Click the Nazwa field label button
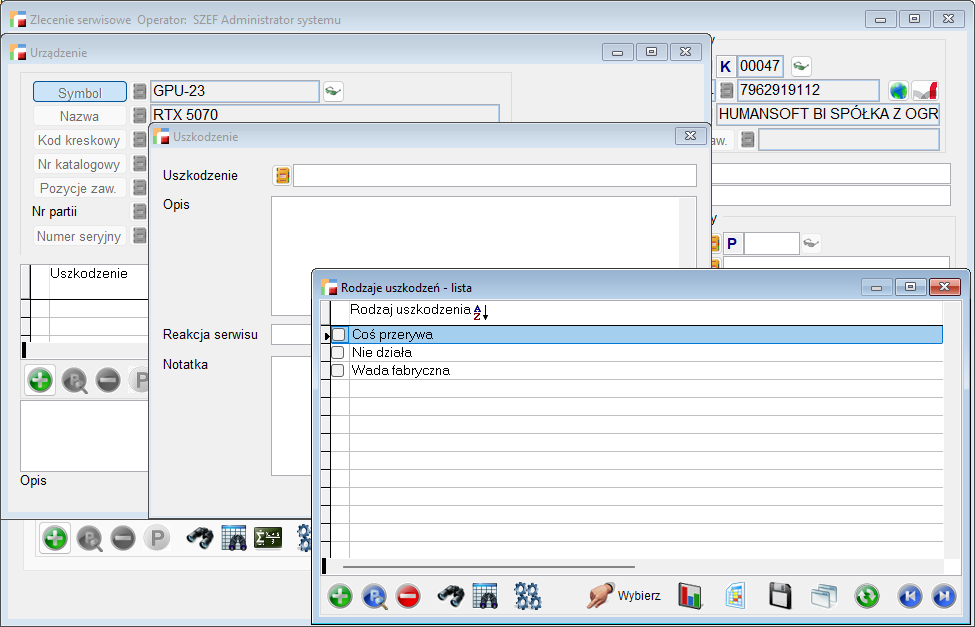Viewport: 975px width, 627px height. pyautogui.click(x=80, y=116)
